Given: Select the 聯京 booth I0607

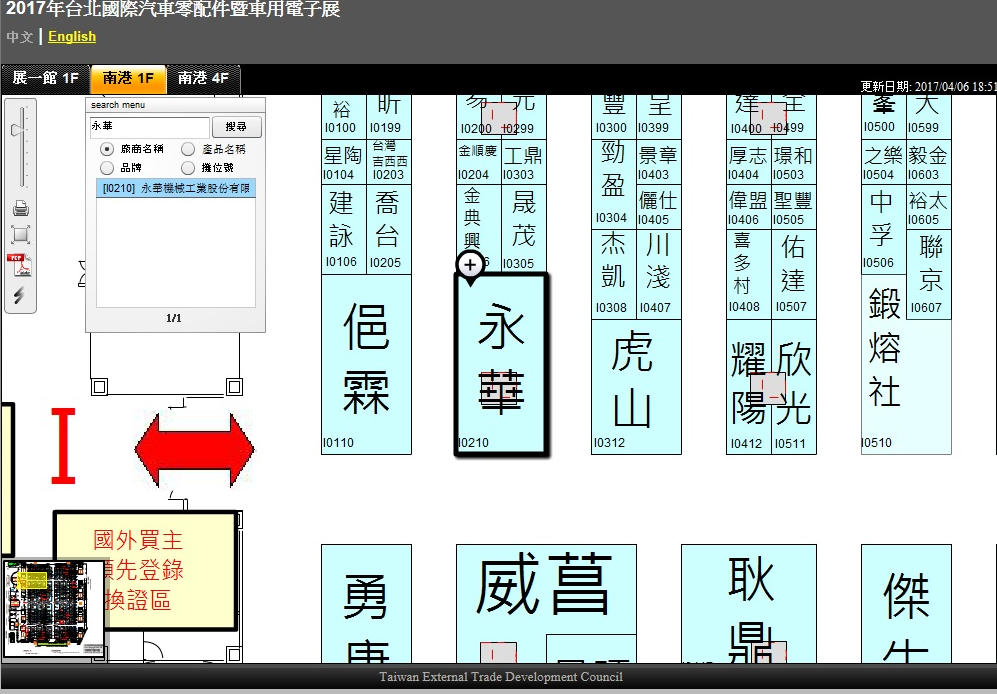Looking at the screenshot, I should pyautogui.click(x=928, y=274).
